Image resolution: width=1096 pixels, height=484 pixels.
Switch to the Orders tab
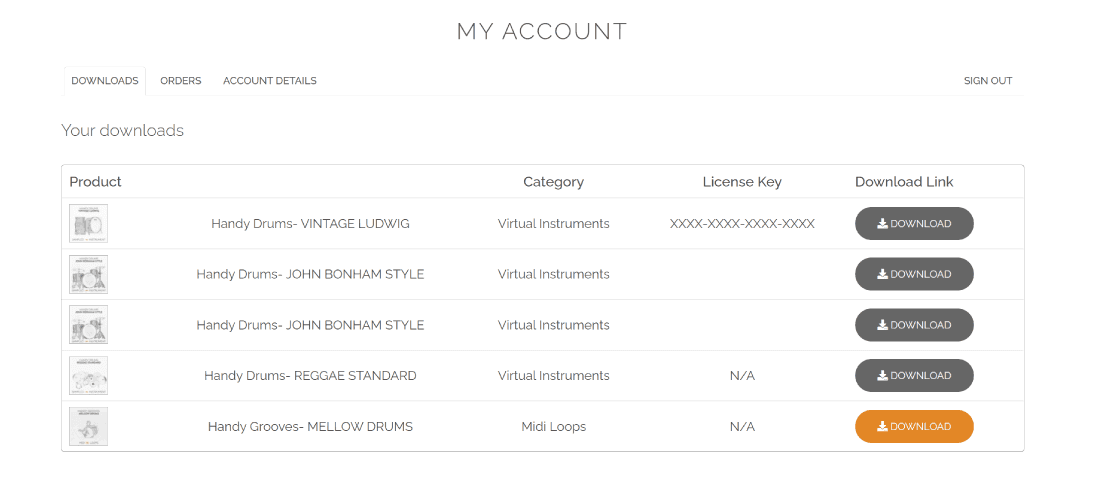click(181, 81)
